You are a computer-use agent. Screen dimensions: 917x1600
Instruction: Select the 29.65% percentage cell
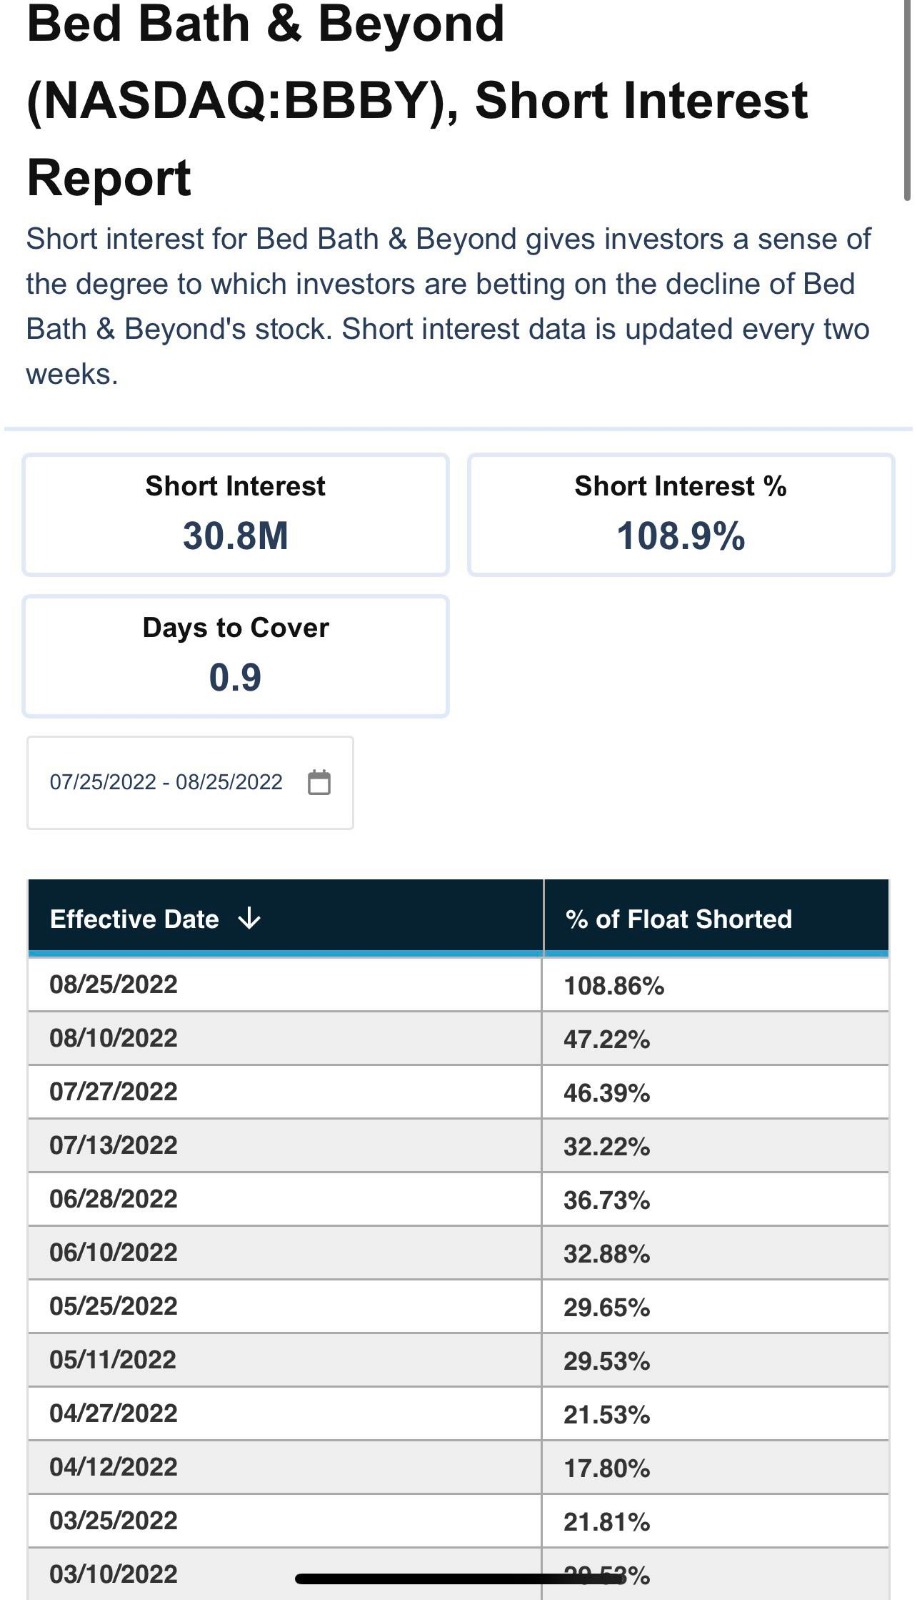[x=607, y=1307]
